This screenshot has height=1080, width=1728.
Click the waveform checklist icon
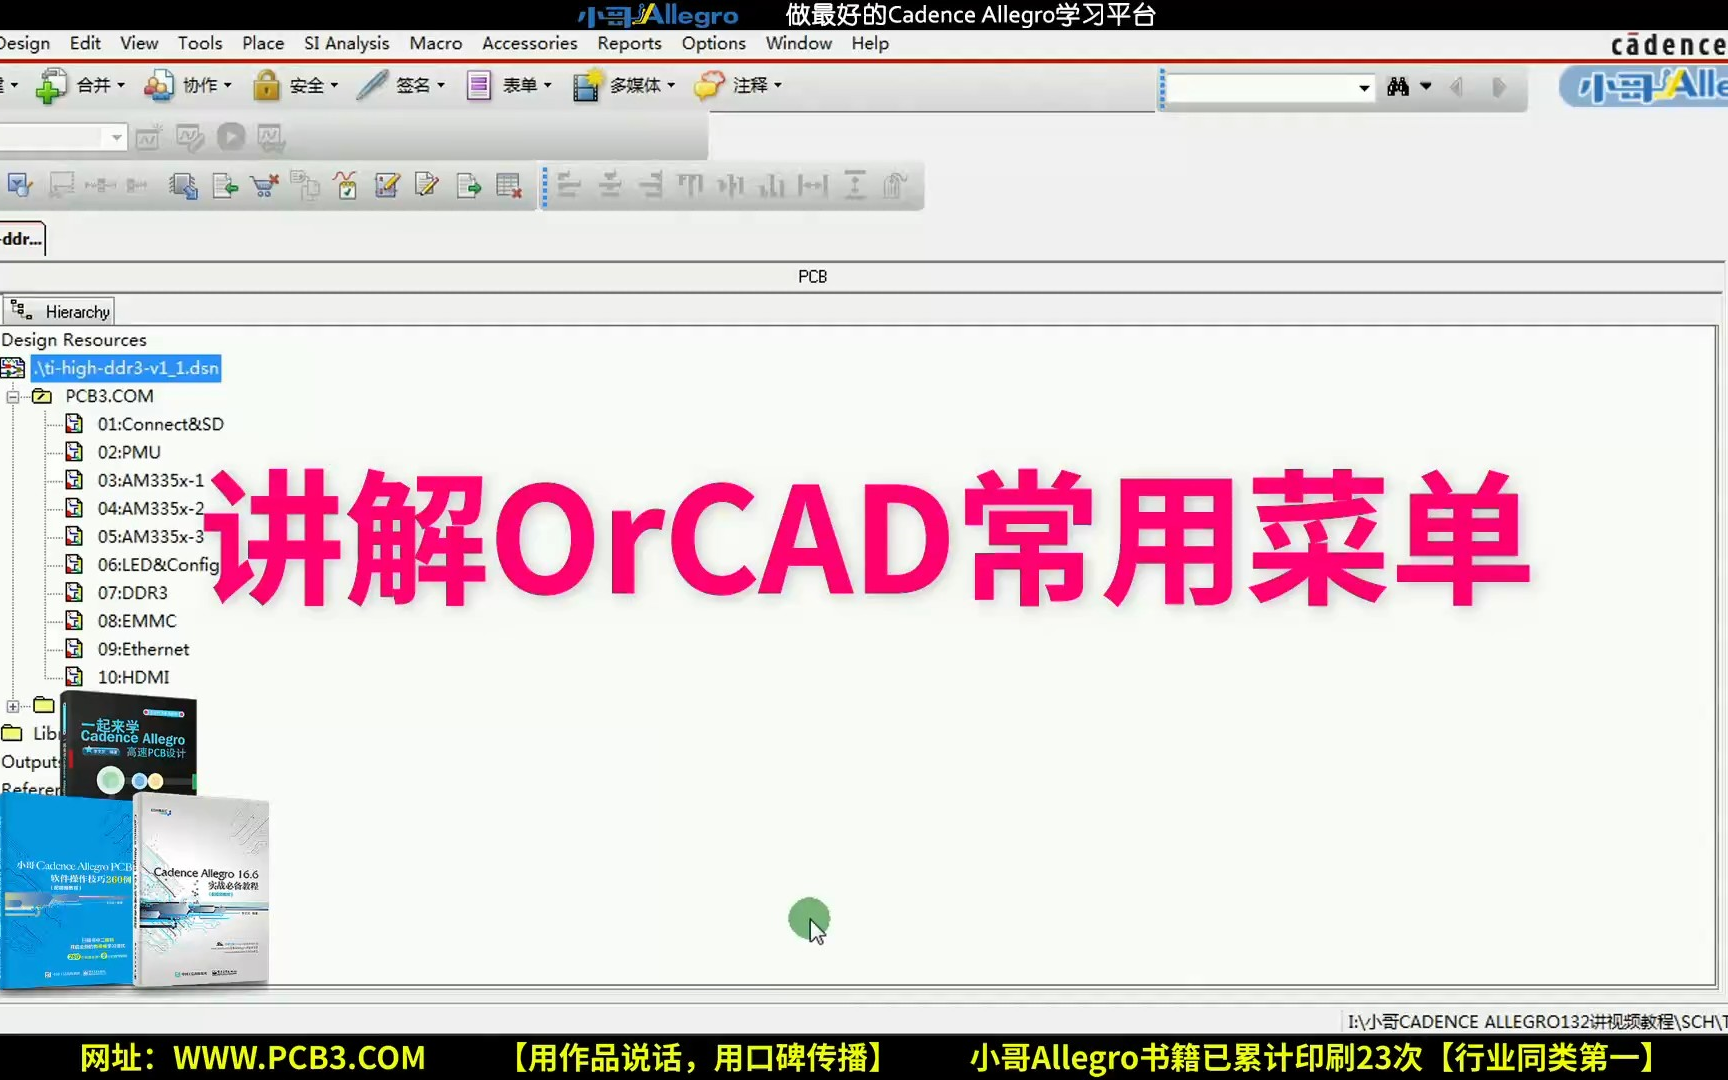tap(346, 185)
